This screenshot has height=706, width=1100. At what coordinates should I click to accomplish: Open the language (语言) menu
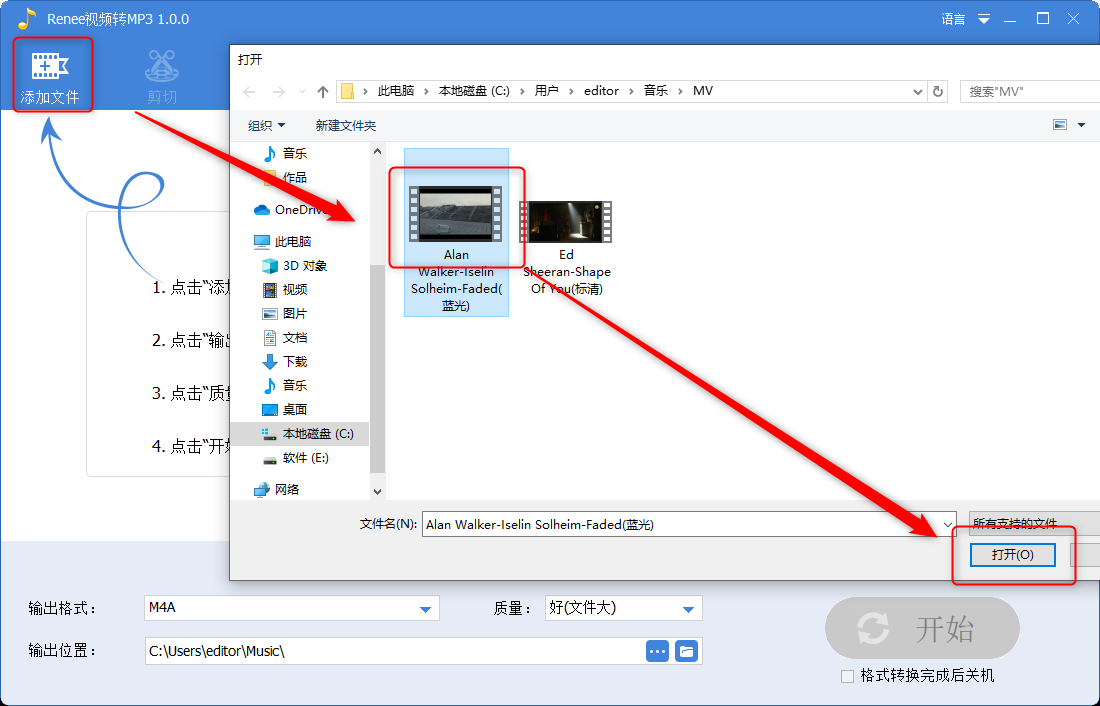(953, 19)
